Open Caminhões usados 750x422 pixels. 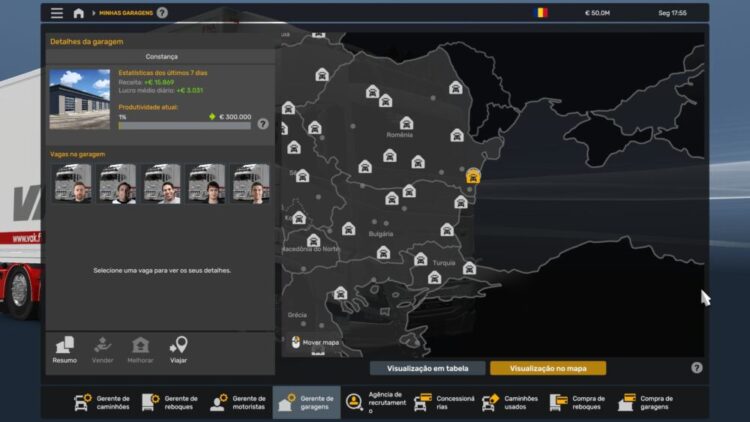[510, 402]
